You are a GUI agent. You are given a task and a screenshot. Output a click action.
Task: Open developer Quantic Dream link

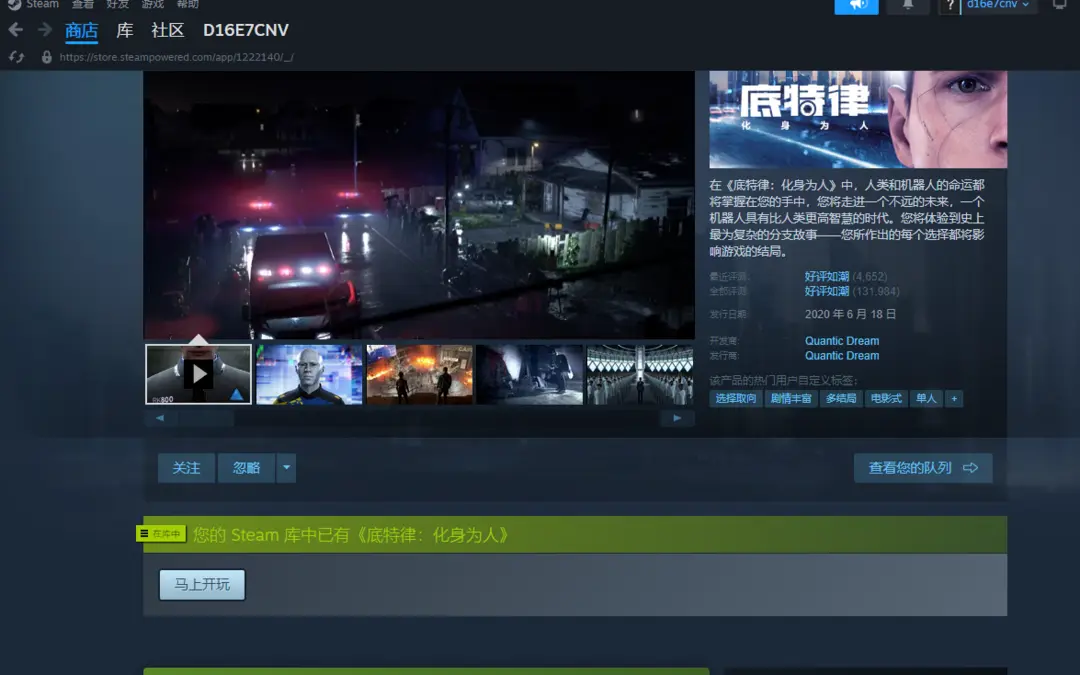point(842,341)
